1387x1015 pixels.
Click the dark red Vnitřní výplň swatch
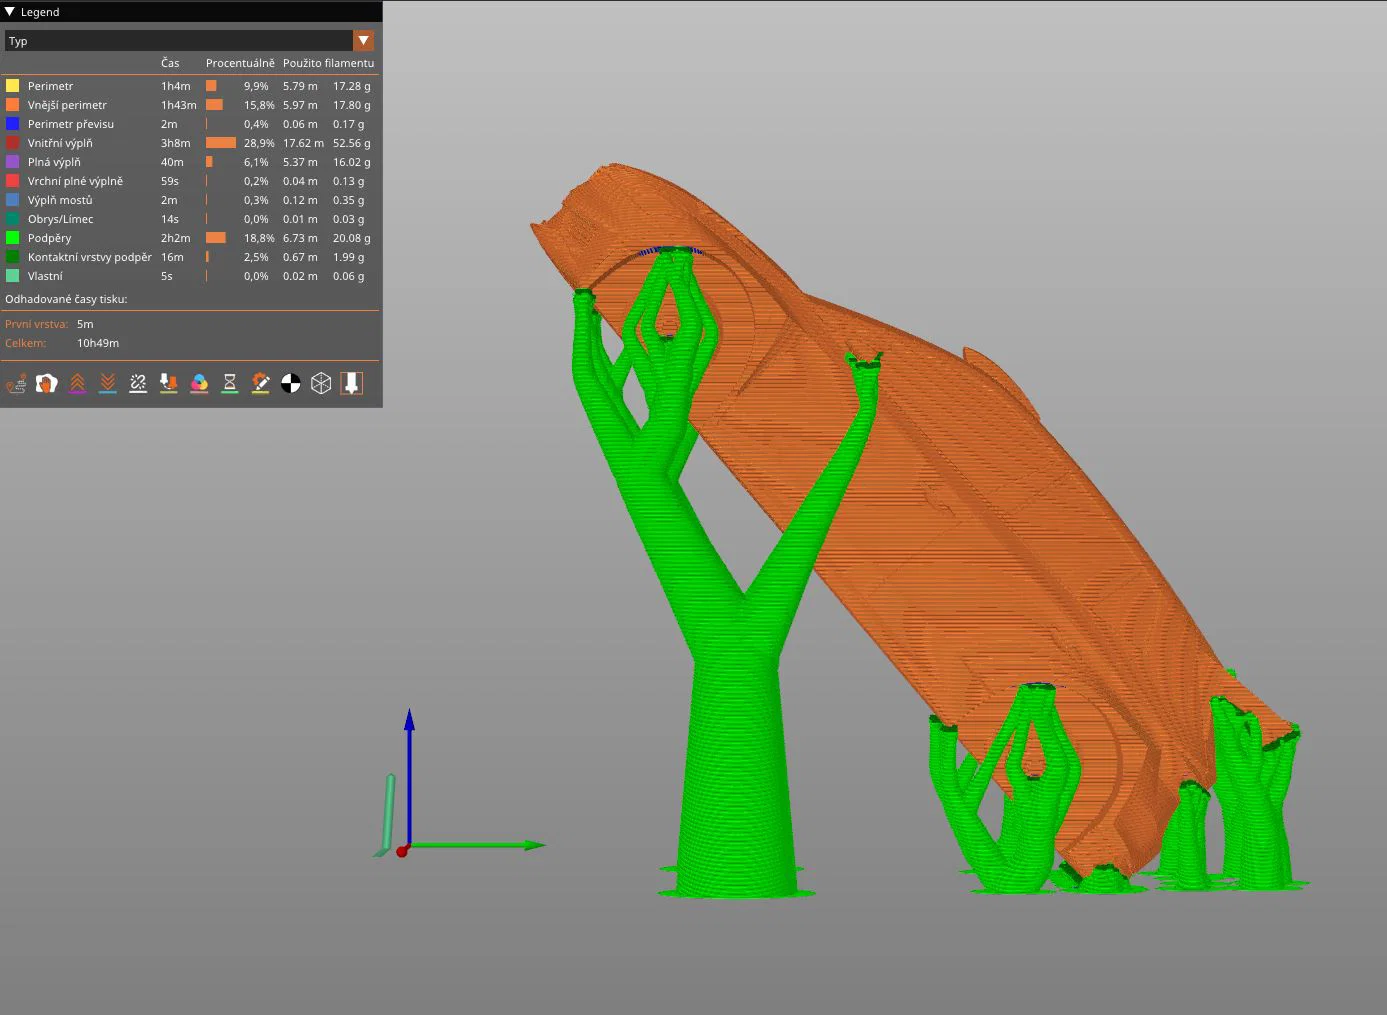(x=13, y=143)
